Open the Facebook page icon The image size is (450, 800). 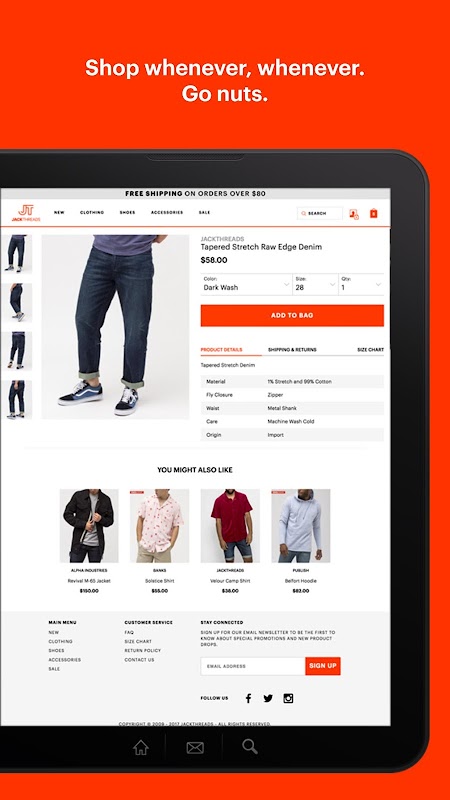[x=248, y=698]
